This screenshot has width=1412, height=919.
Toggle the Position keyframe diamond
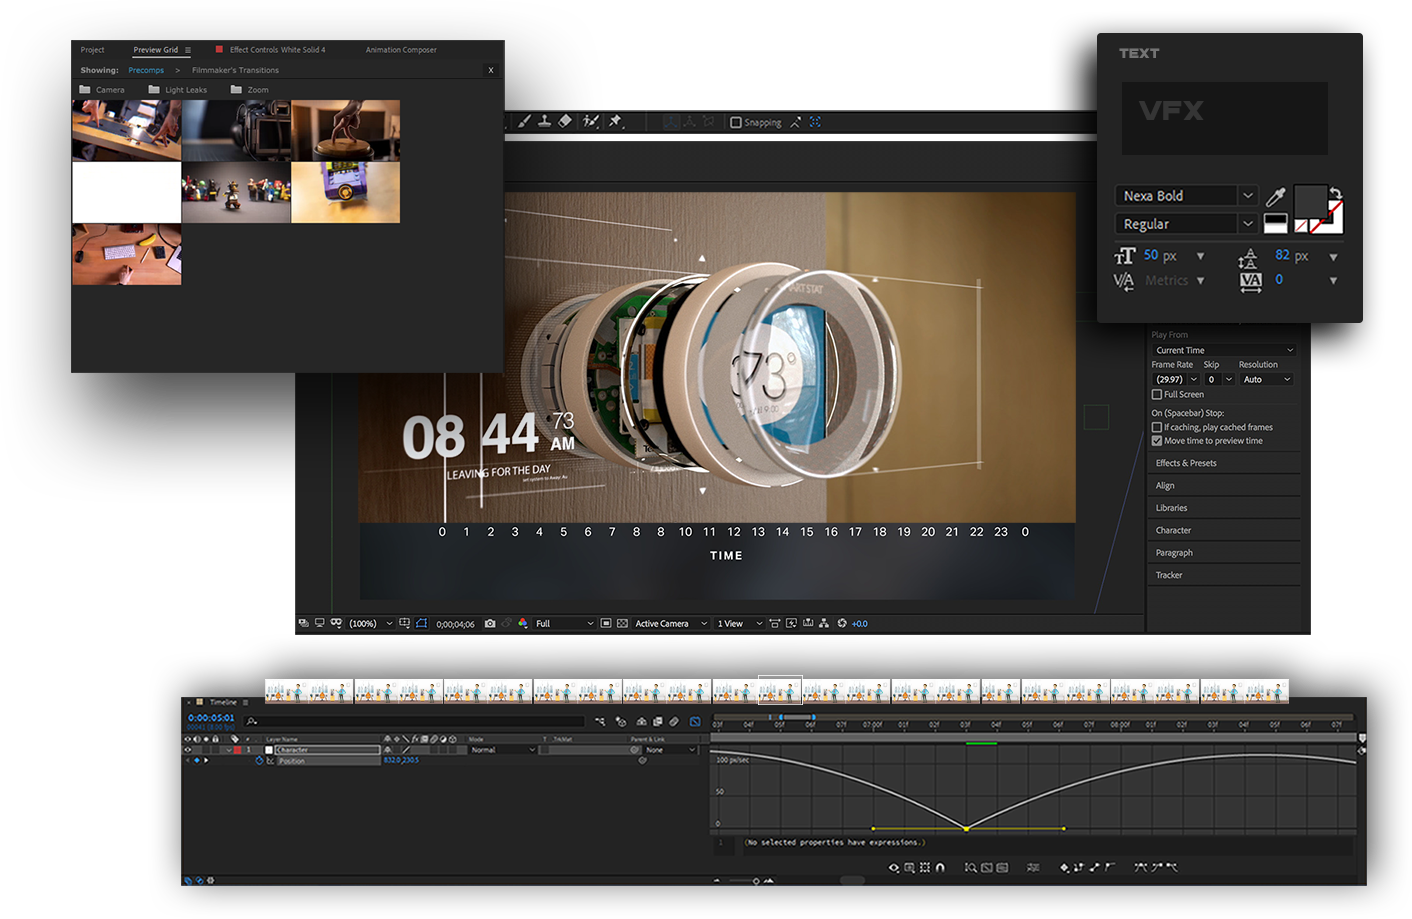[x=196, y=760]
